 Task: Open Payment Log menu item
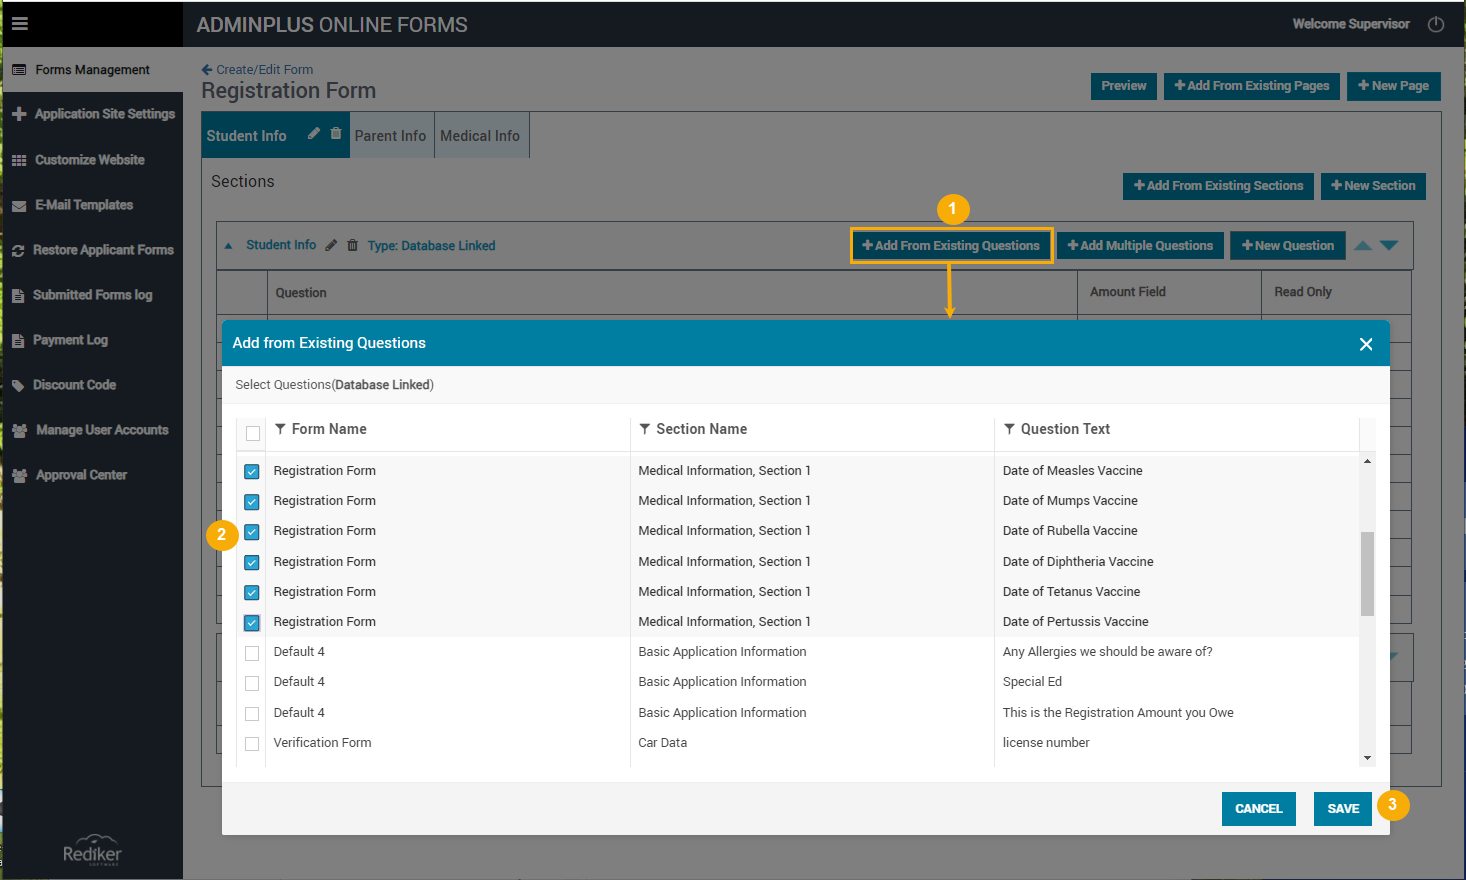tap(70, 340)
